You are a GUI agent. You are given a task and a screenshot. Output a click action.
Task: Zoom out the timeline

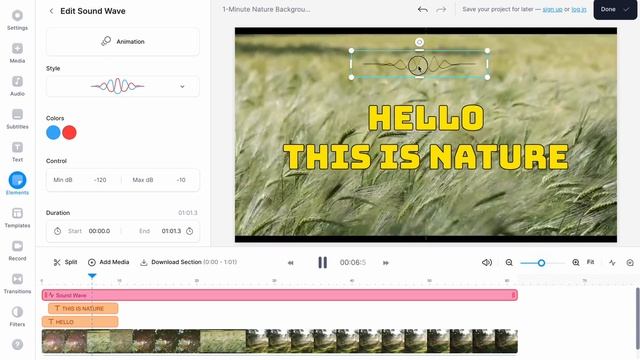coord(509,262)
